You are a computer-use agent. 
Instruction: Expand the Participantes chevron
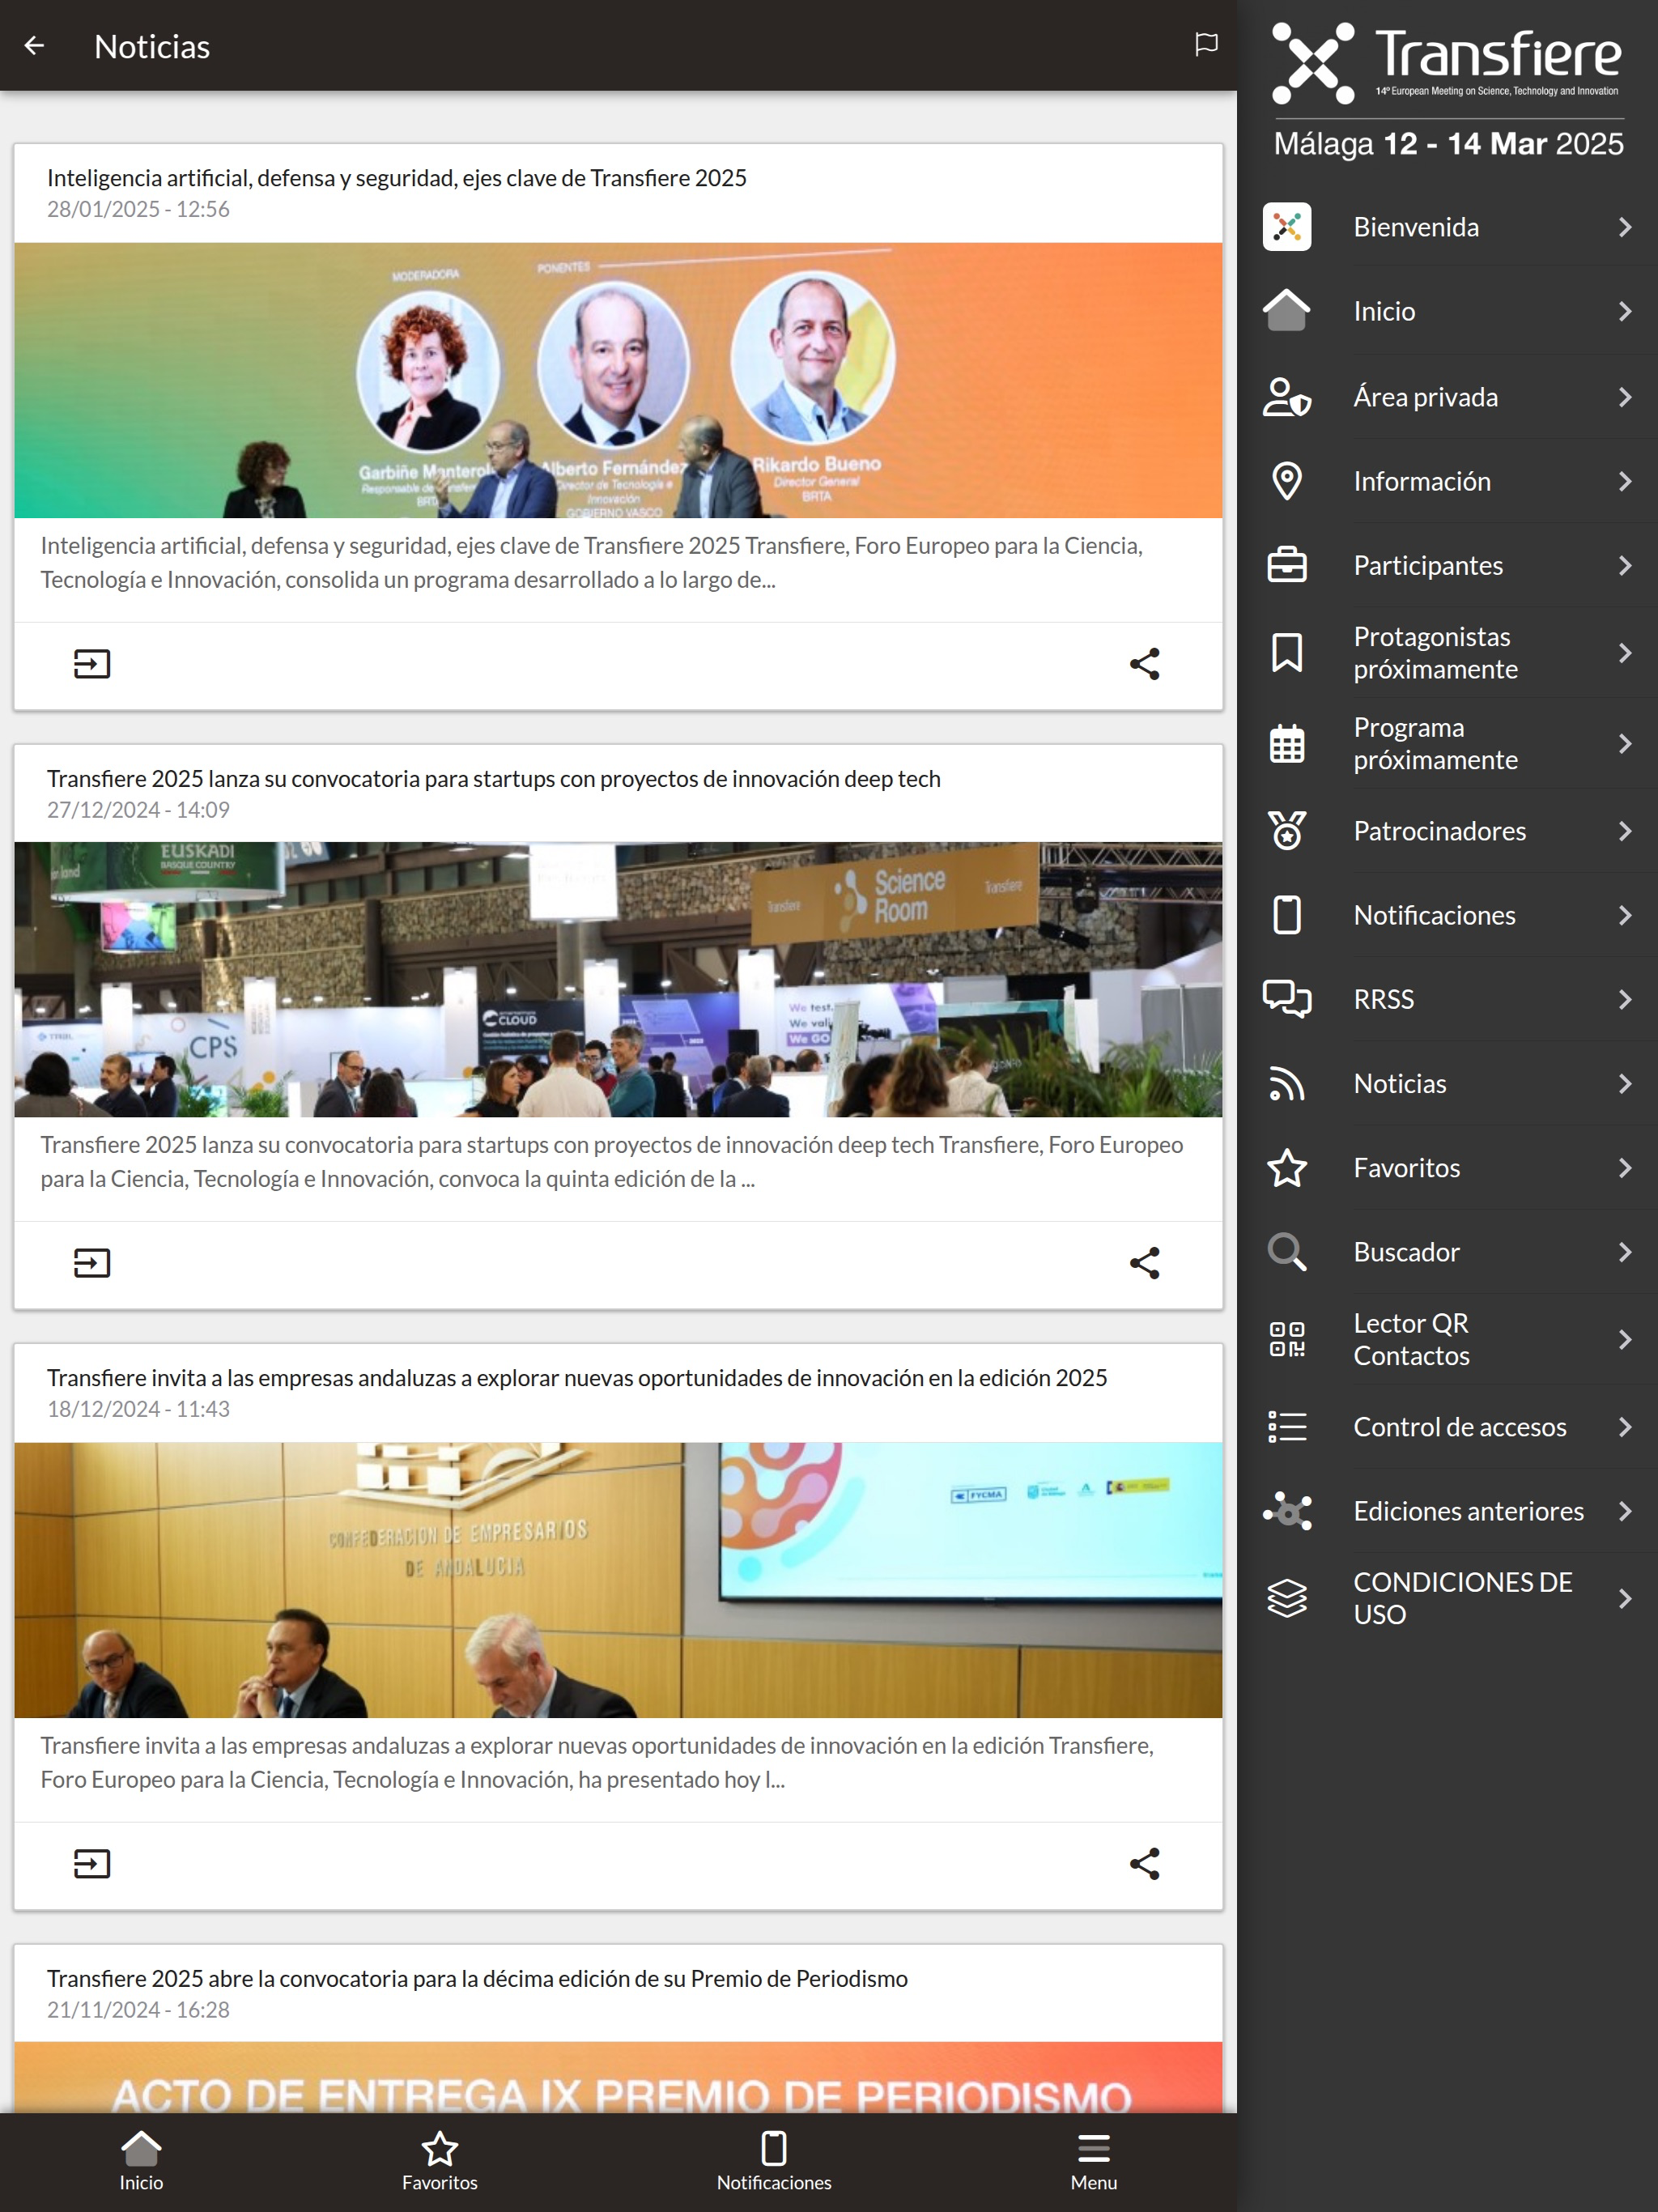pyautogui.click(x=1625, y=565)
